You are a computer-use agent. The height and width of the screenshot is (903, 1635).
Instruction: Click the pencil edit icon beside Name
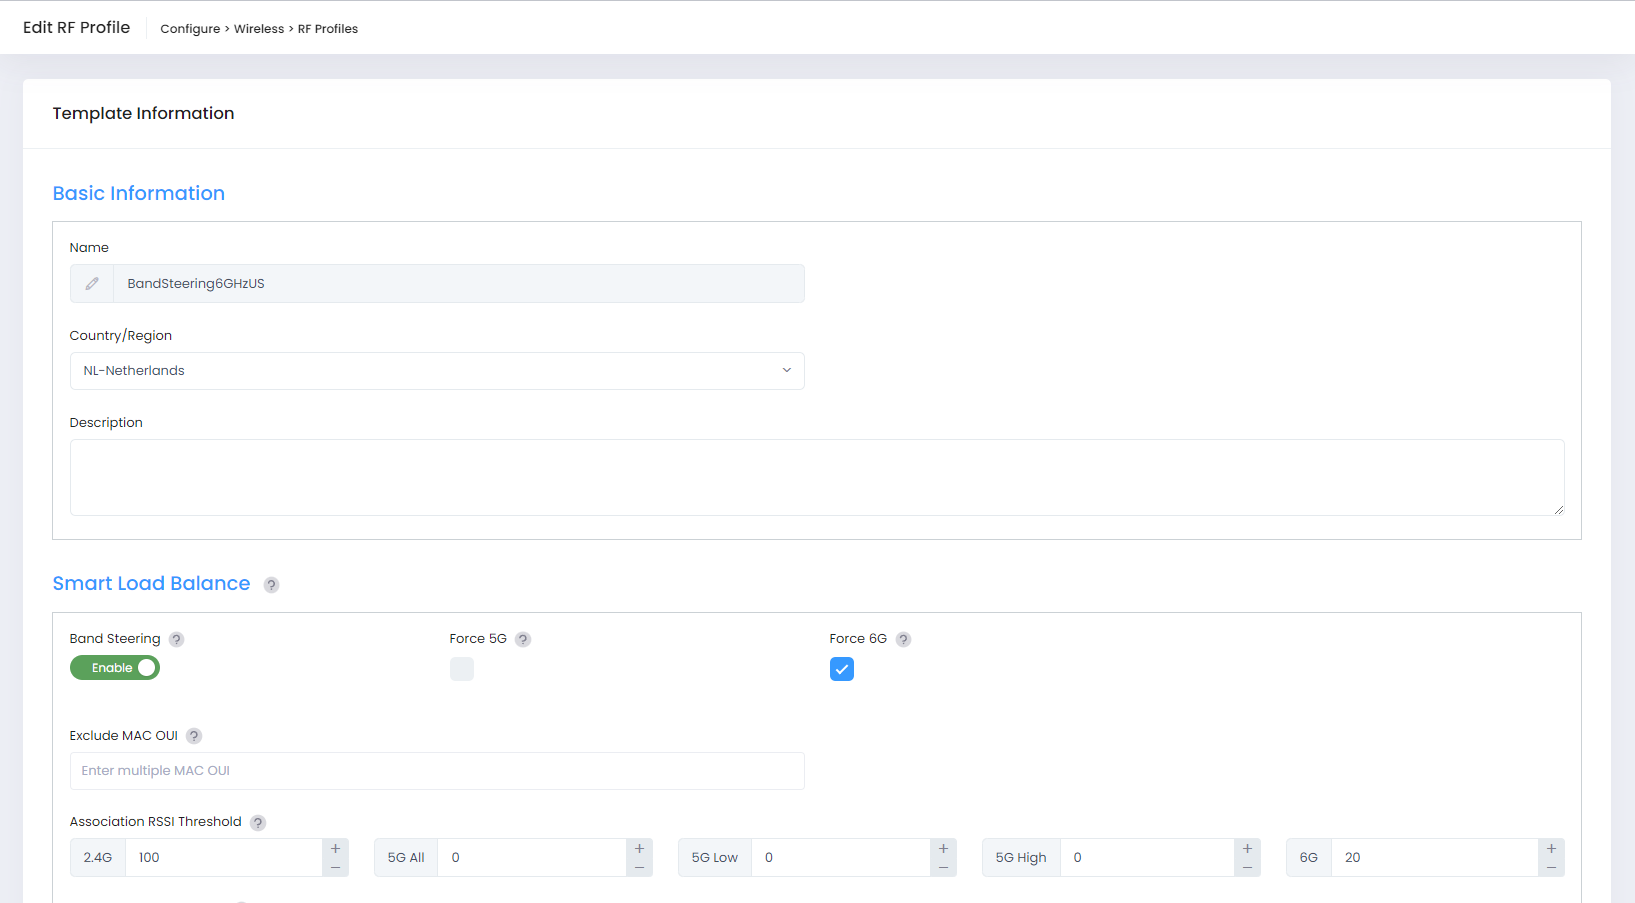(x=92, y=284)
